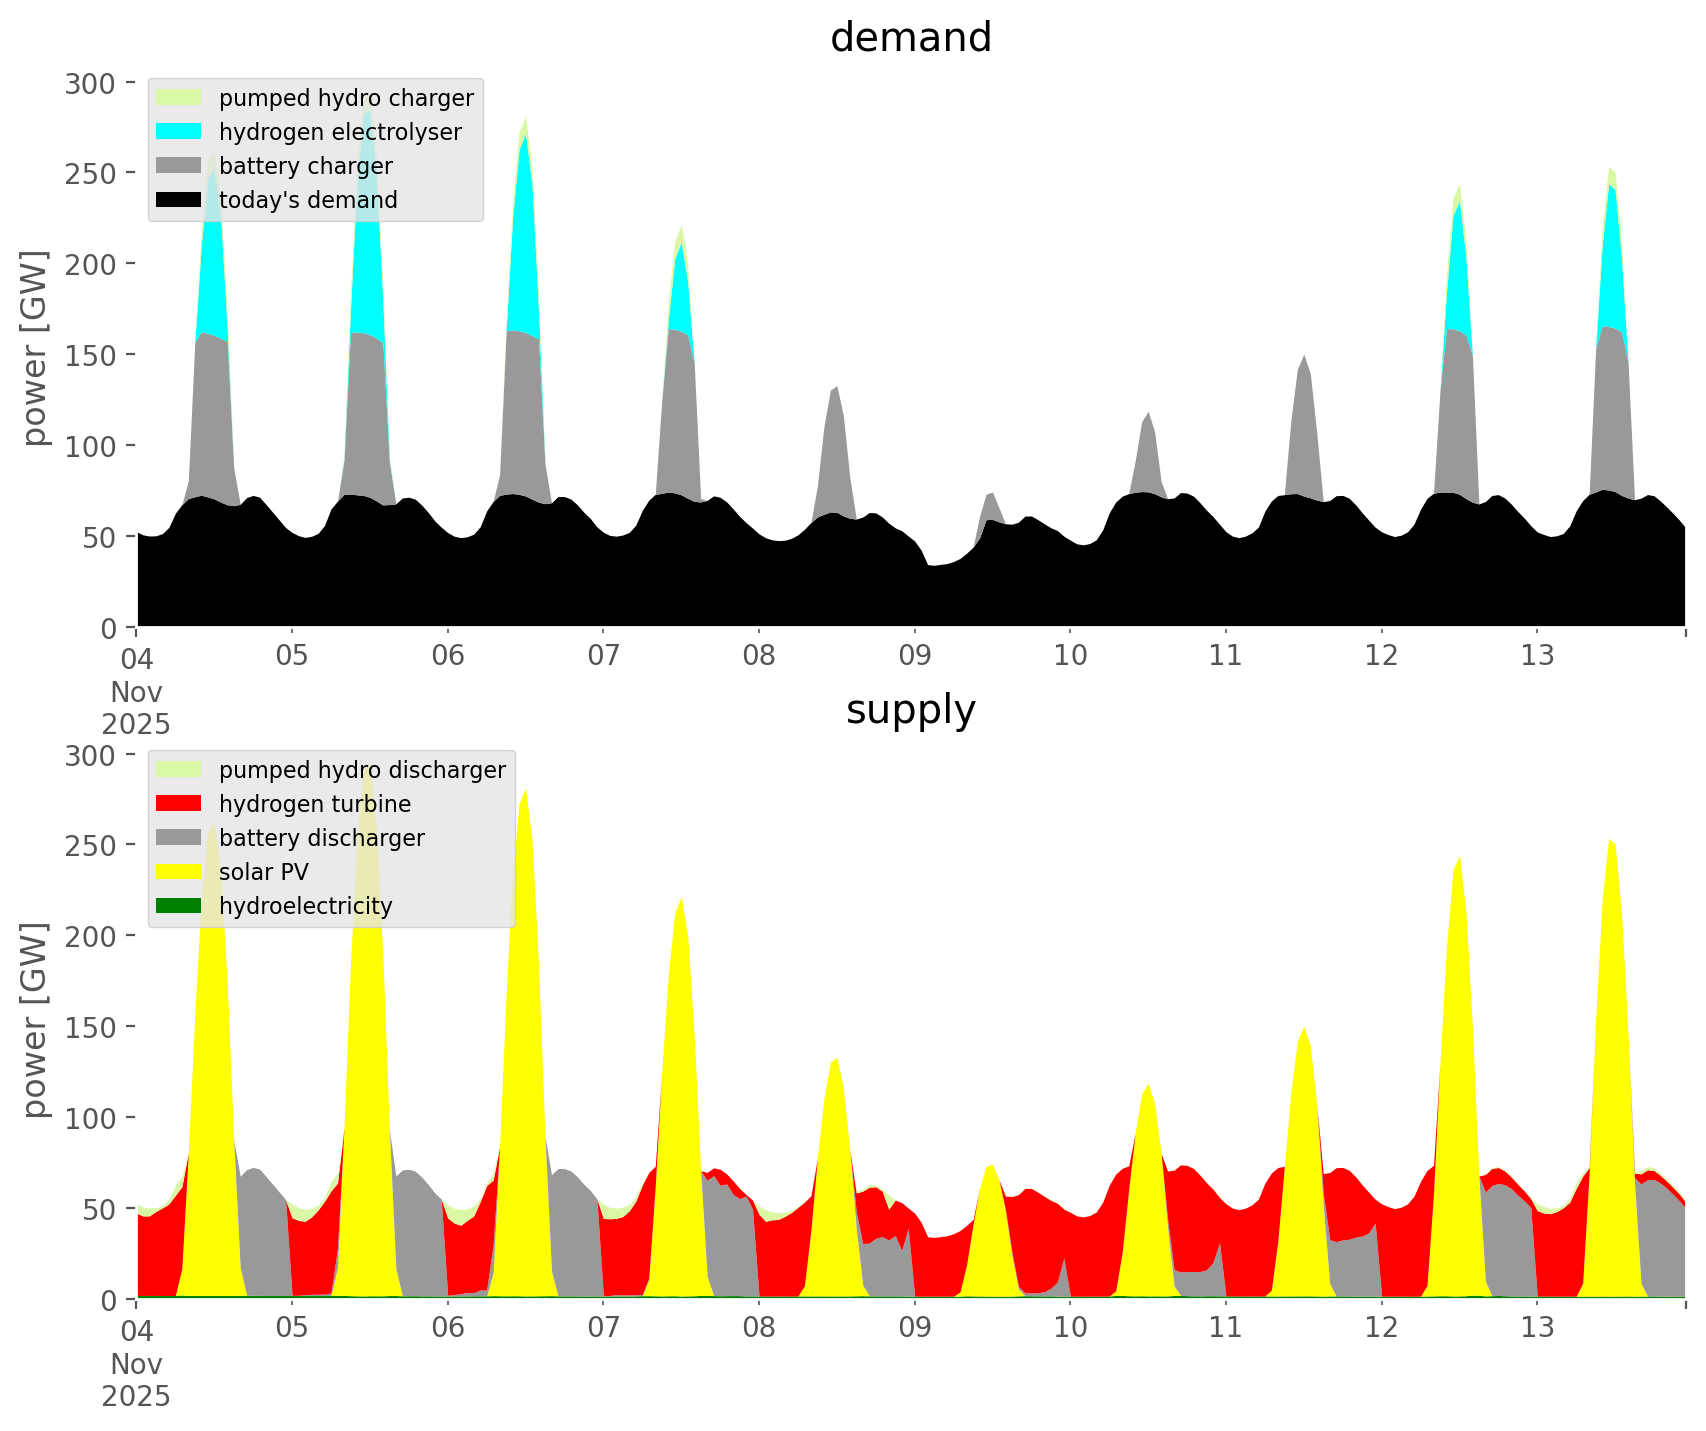This screenshot has height=1431, width=1706.
Task: Click the cyan hydrogen electrolyser legend swatch
Action: [180, 132]
